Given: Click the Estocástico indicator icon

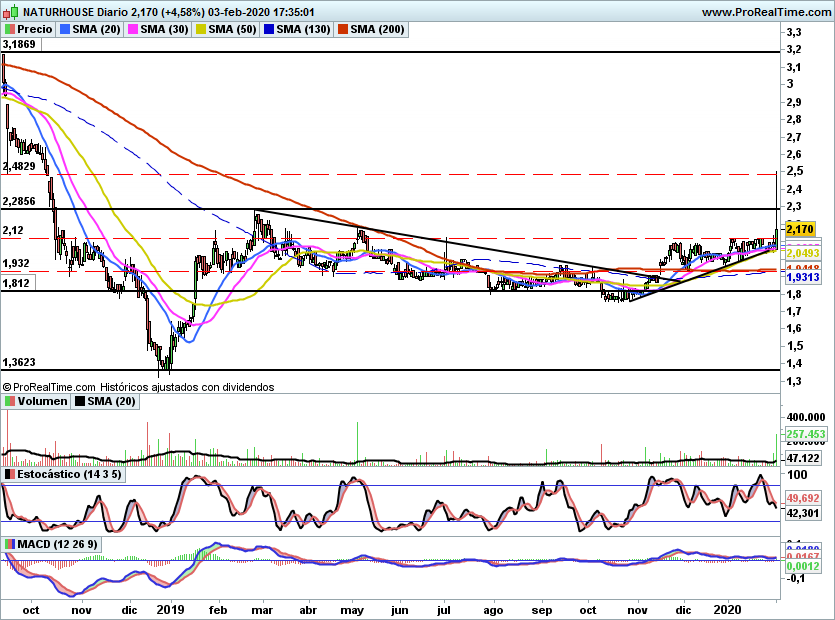Looking at the screenshot, I should pyautogui.click(x=10, y=474).
